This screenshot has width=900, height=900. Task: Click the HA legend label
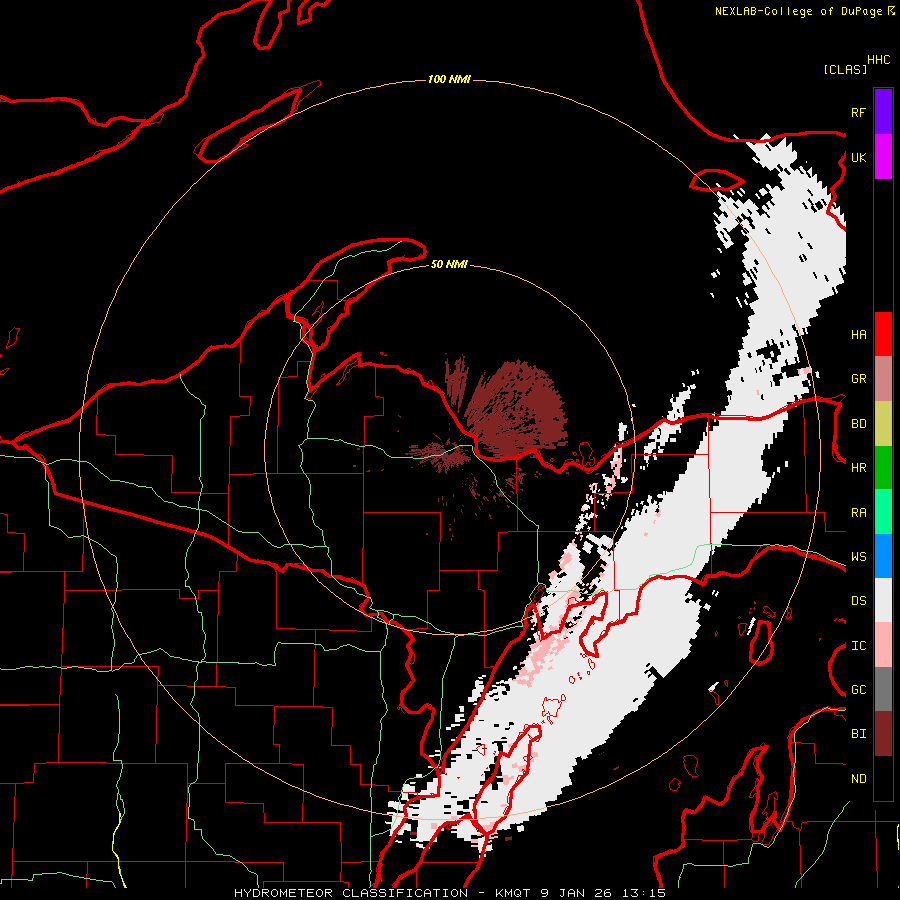858,335
